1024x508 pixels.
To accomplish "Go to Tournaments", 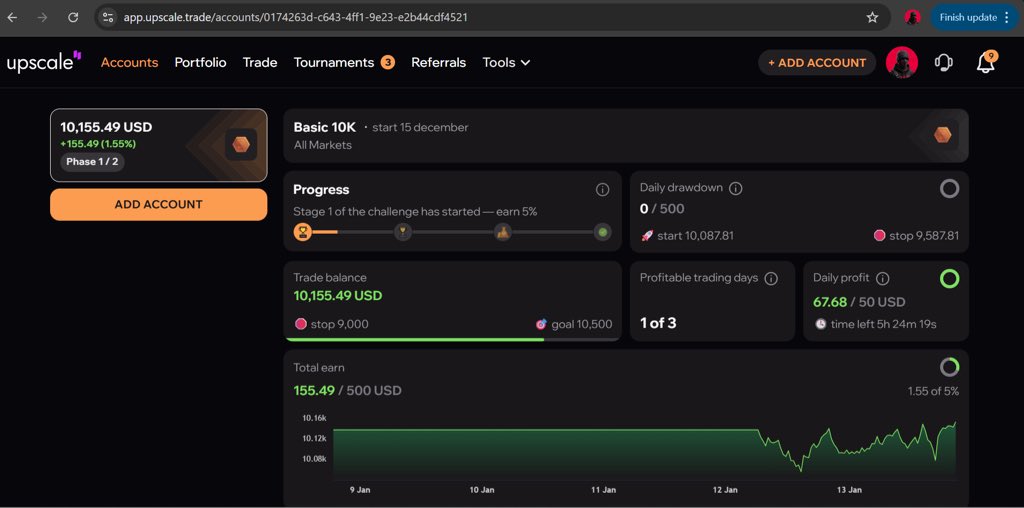I will point(334,63).
